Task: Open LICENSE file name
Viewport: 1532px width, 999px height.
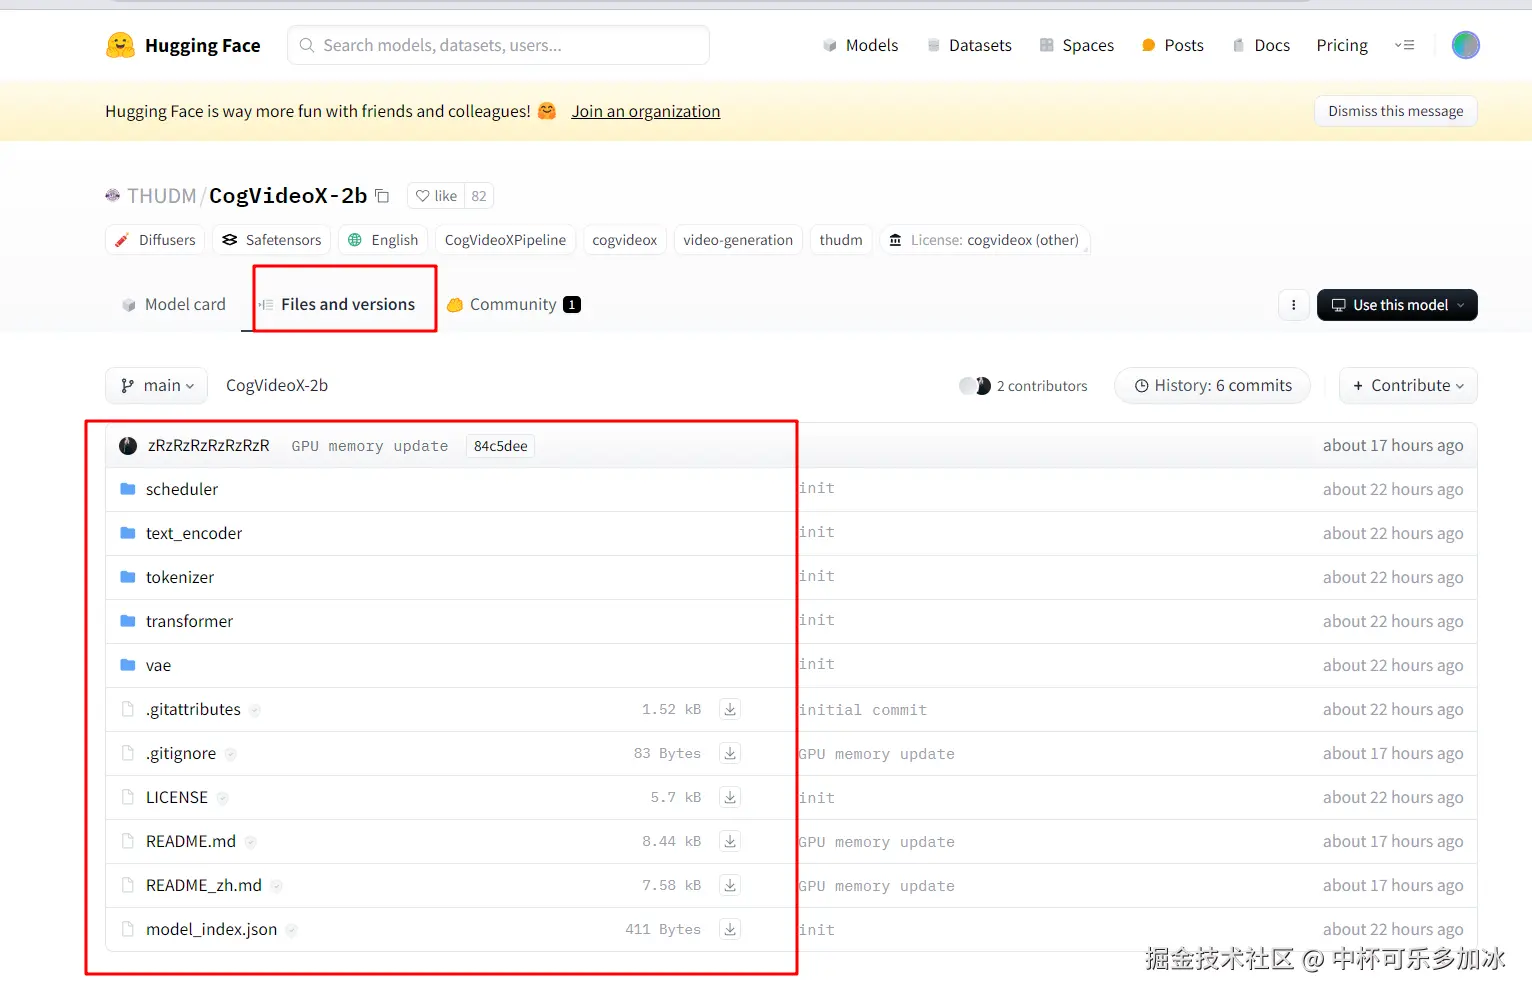Action: tap(177, 797)
